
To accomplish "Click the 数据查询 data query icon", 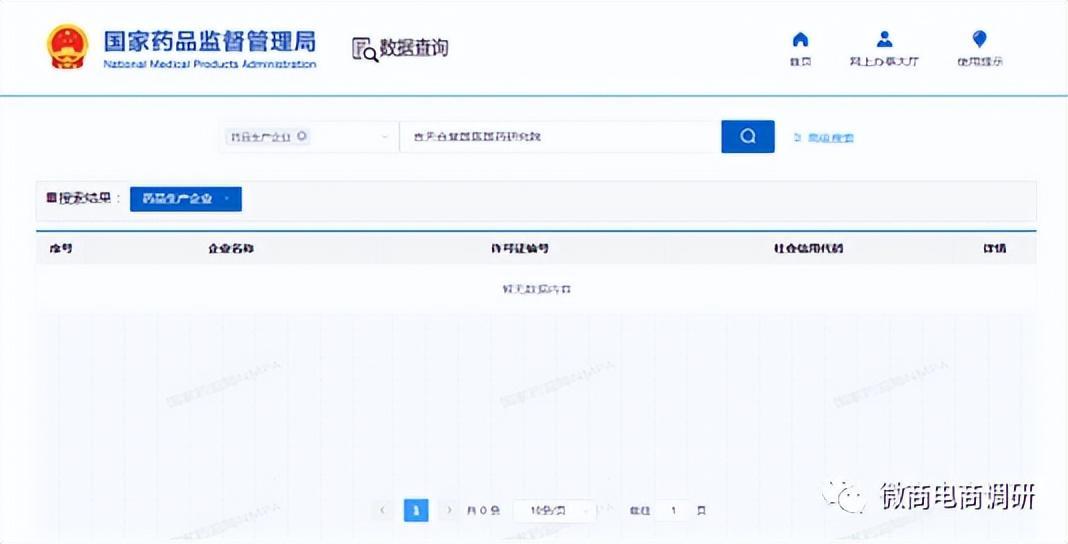I will (x=365, y=48).
